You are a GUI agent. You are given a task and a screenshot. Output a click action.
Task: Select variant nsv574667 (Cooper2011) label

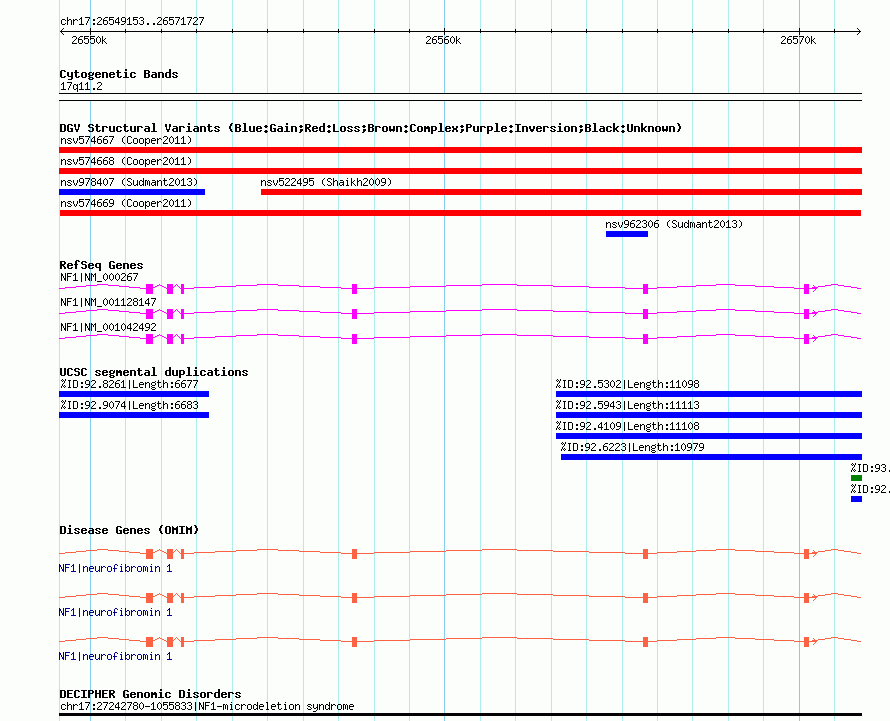[x=126, y=140]
